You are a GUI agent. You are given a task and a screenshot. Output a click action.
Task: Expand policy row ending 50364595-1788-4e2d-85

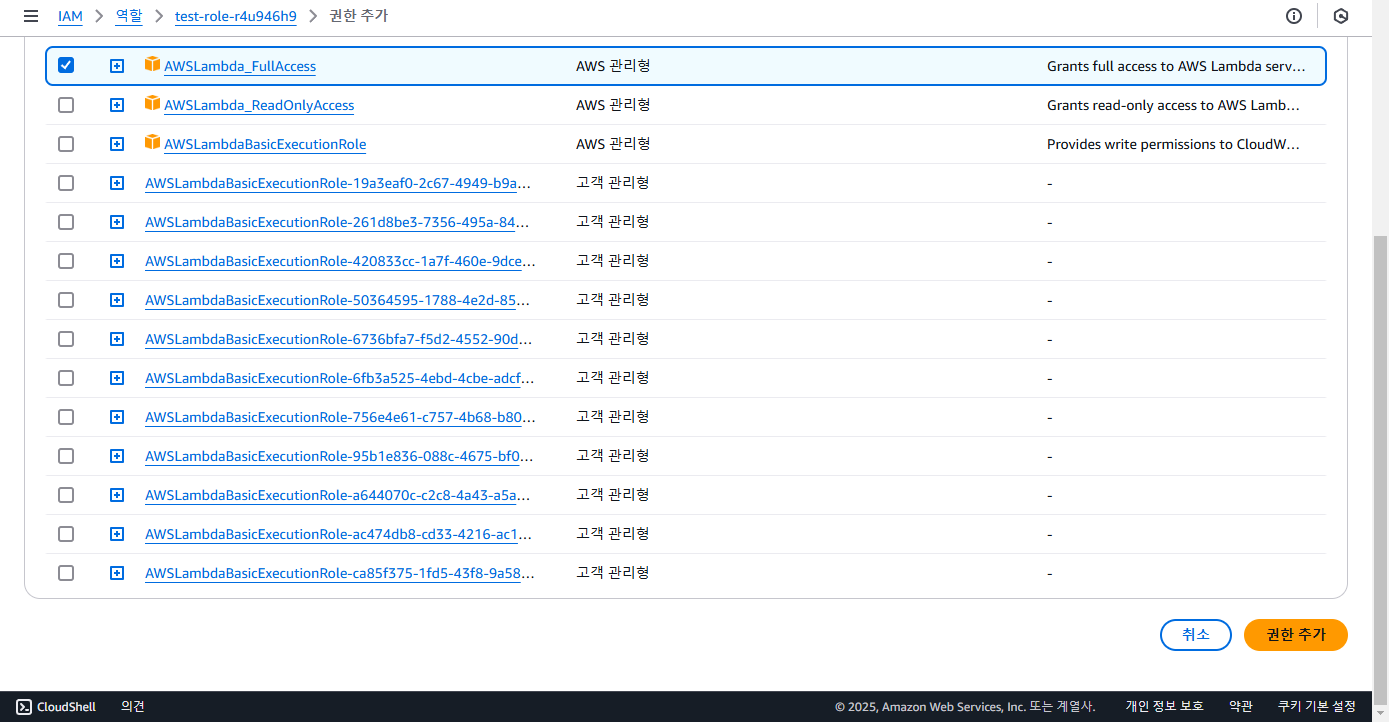117,300
